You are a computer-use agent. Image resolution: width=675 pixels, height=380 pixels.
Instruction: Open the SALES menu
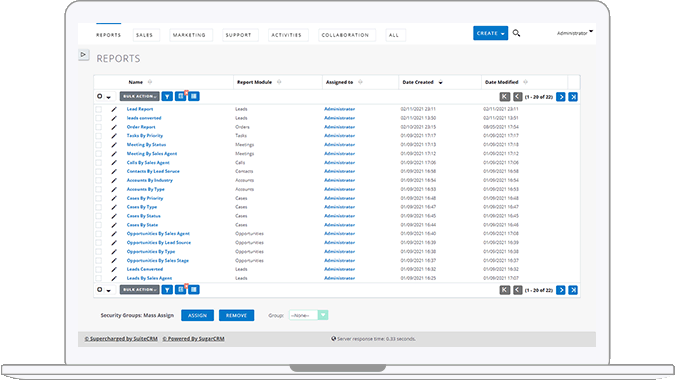click(145, 35)
